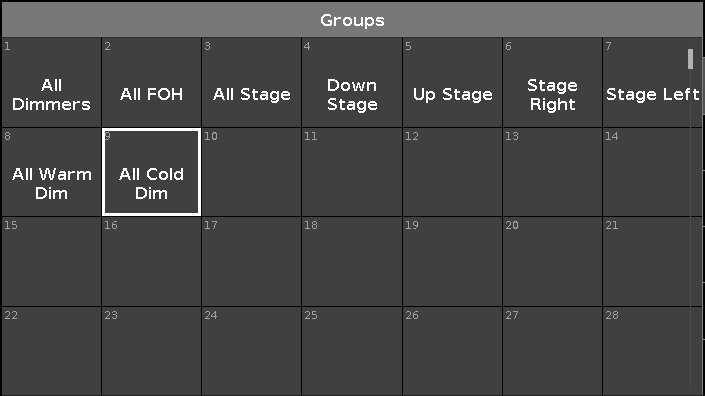Click the Groups pool scrollbar handle
Viewport: 705px width, 396px height.
[x=690, y=59]
